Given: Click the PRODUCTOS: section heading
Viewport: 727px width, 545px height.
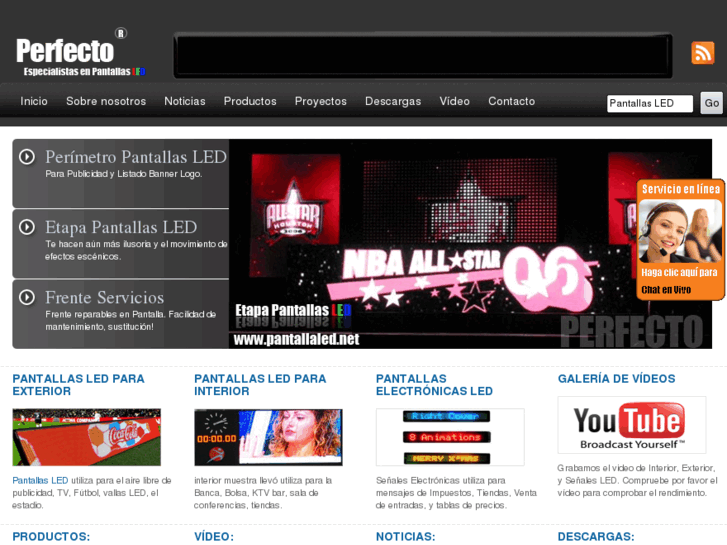Looking at the screenshot, I should click(x=51, y=537).
